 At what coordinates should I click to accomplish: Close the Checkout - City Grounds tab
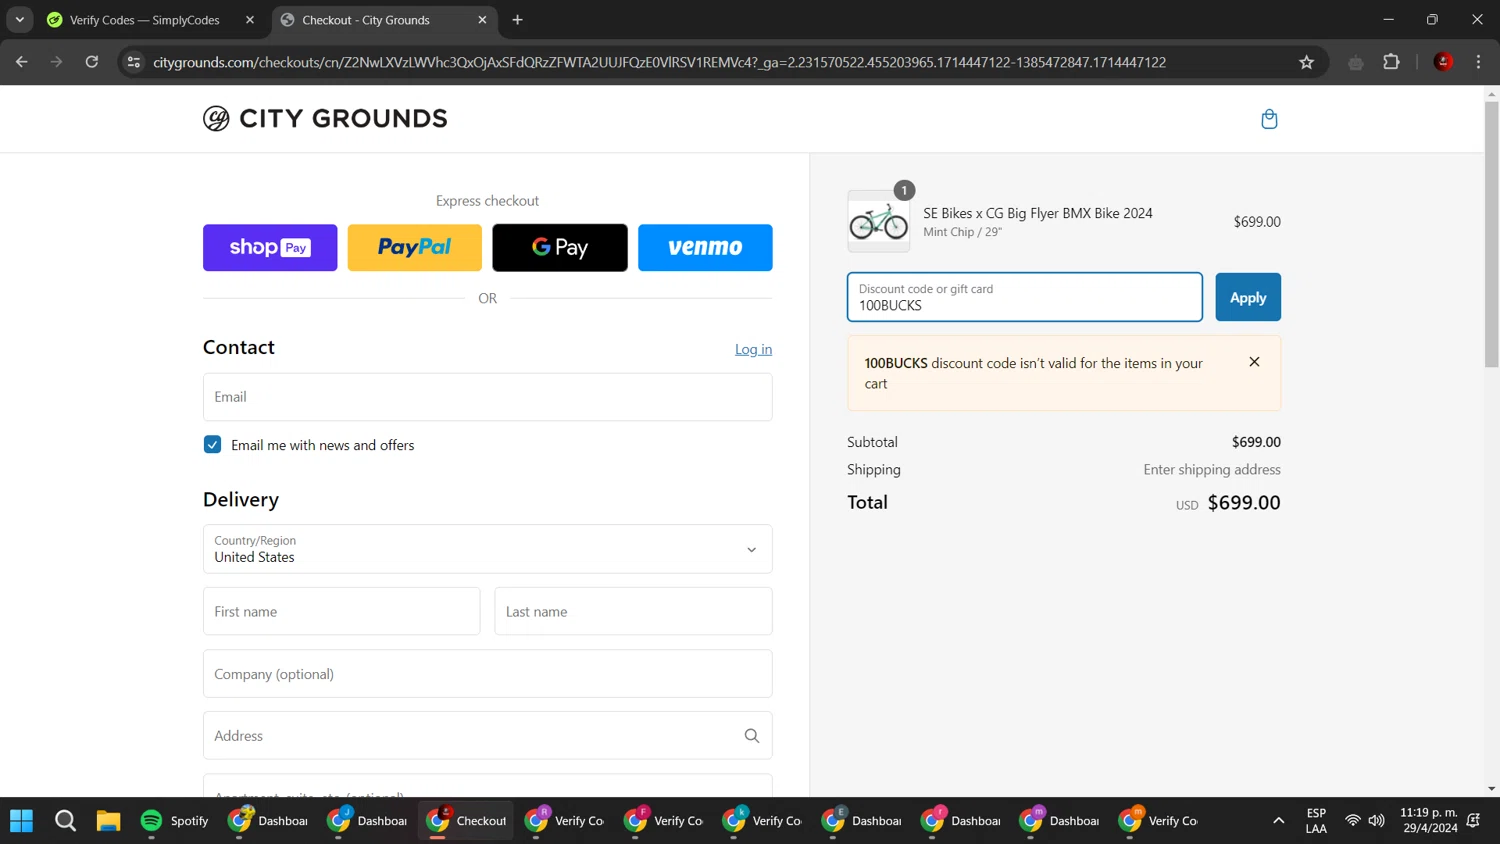click(x=482, y=20)
